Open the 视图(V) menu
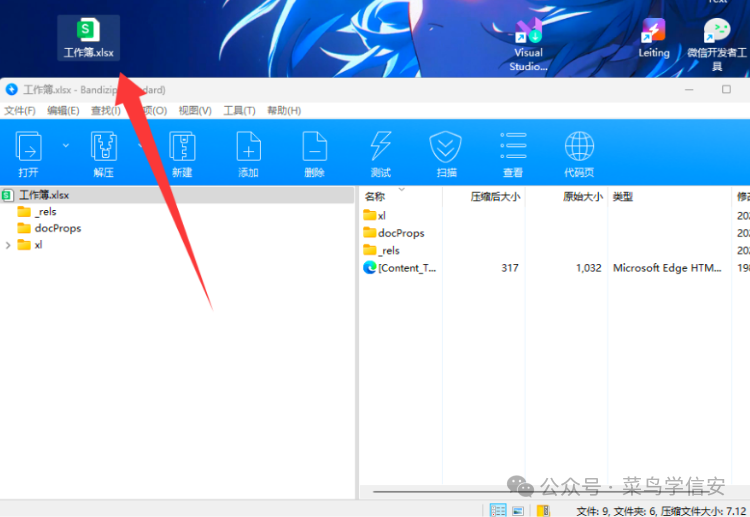 [x=195, y=110]
